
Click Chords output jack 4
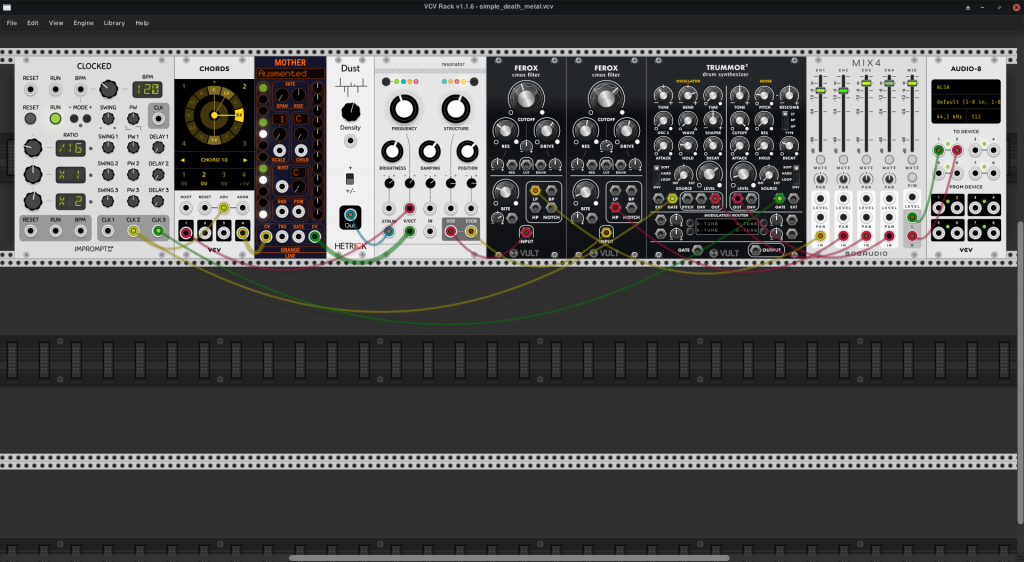[242, 232]
